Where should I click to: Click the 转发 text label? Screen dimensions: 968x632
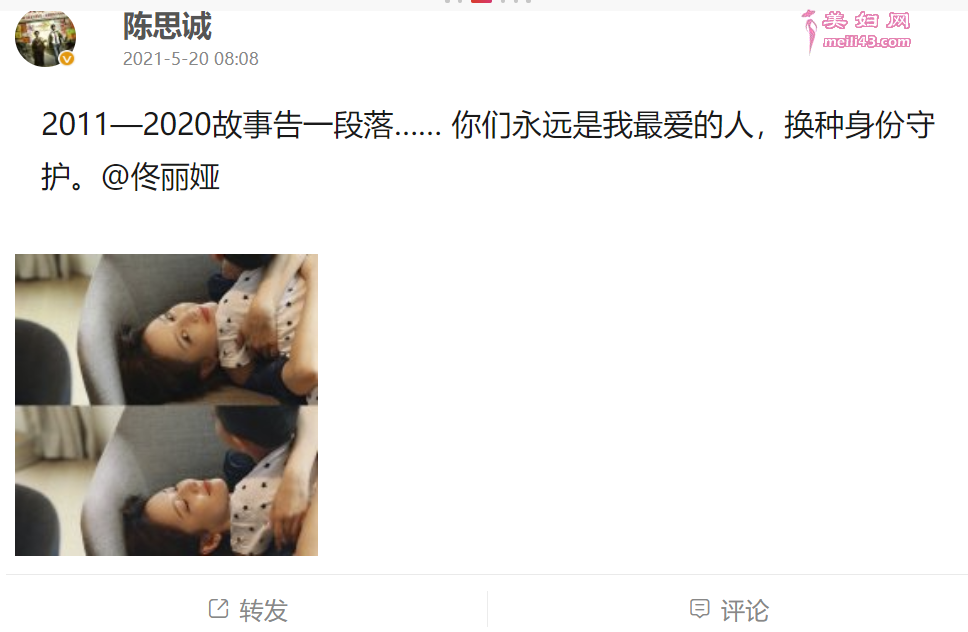click(264, 610)
